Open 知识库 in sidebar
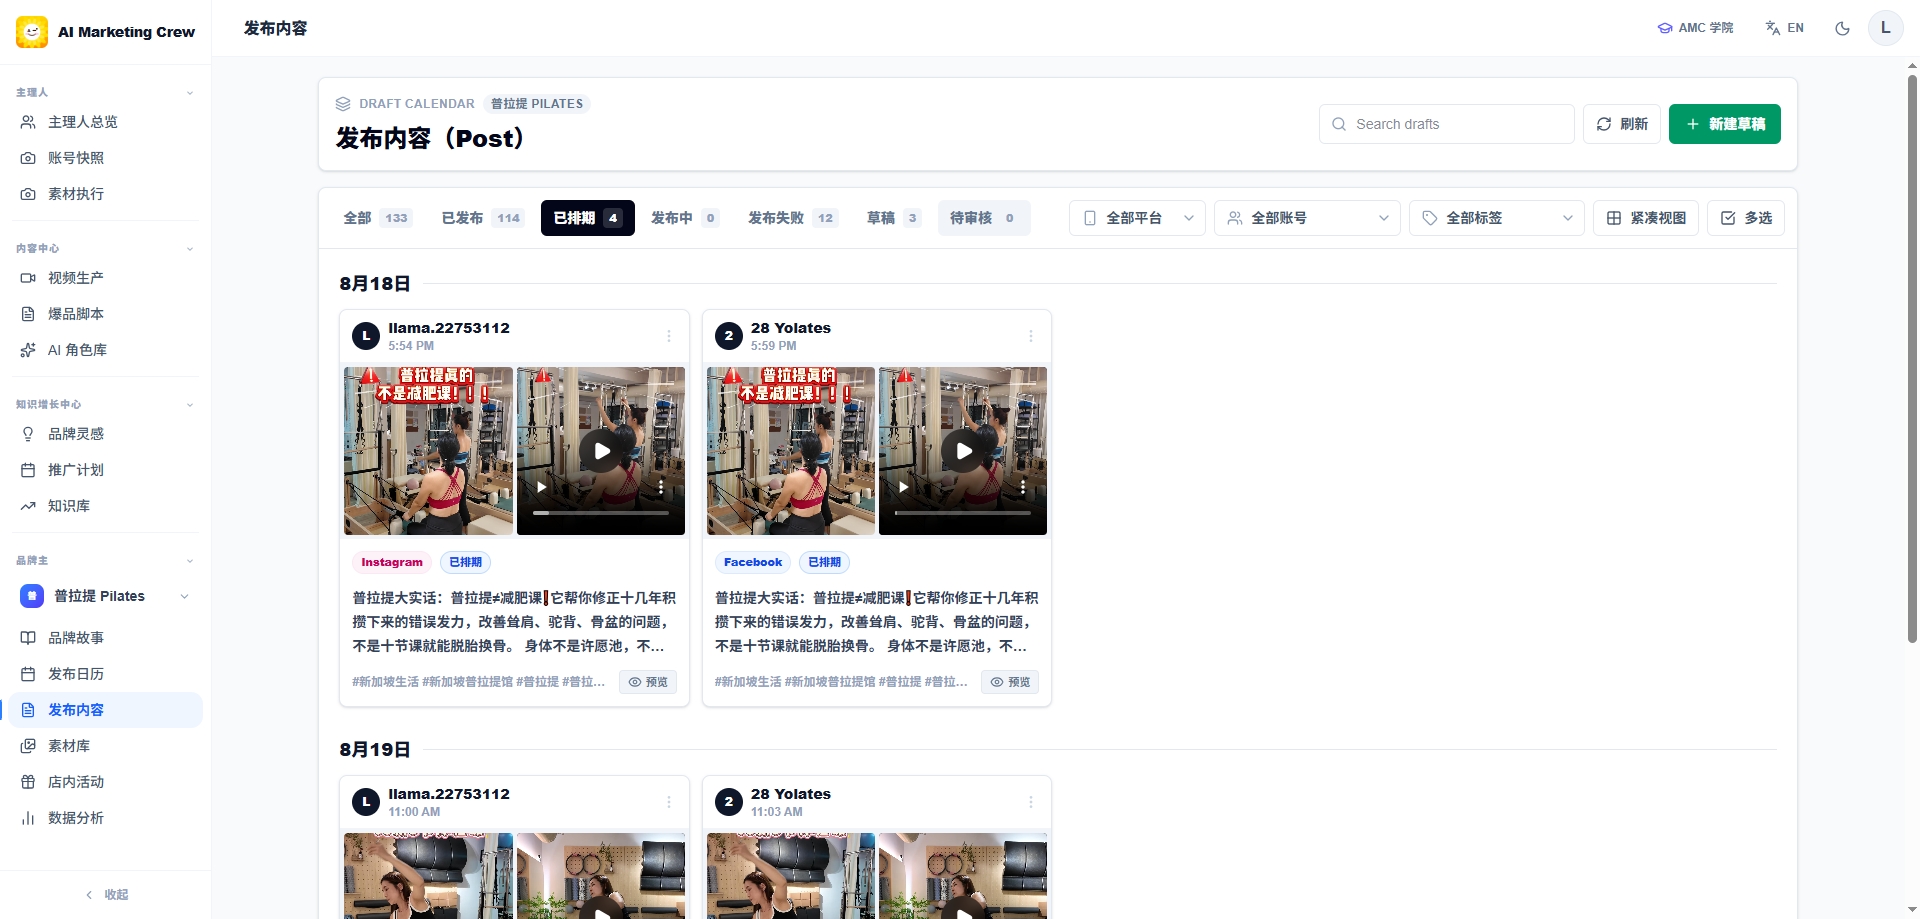Screen dimensions: 1920x919 (104, 506)
